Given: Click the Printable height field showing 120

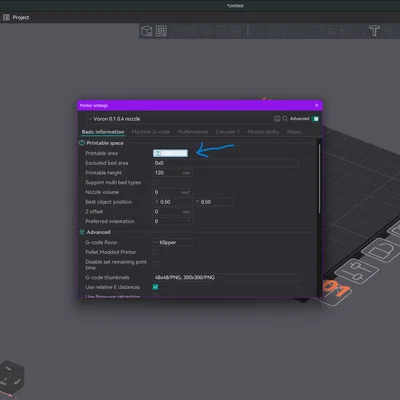Looking at the screenshot, I should 172,173.
